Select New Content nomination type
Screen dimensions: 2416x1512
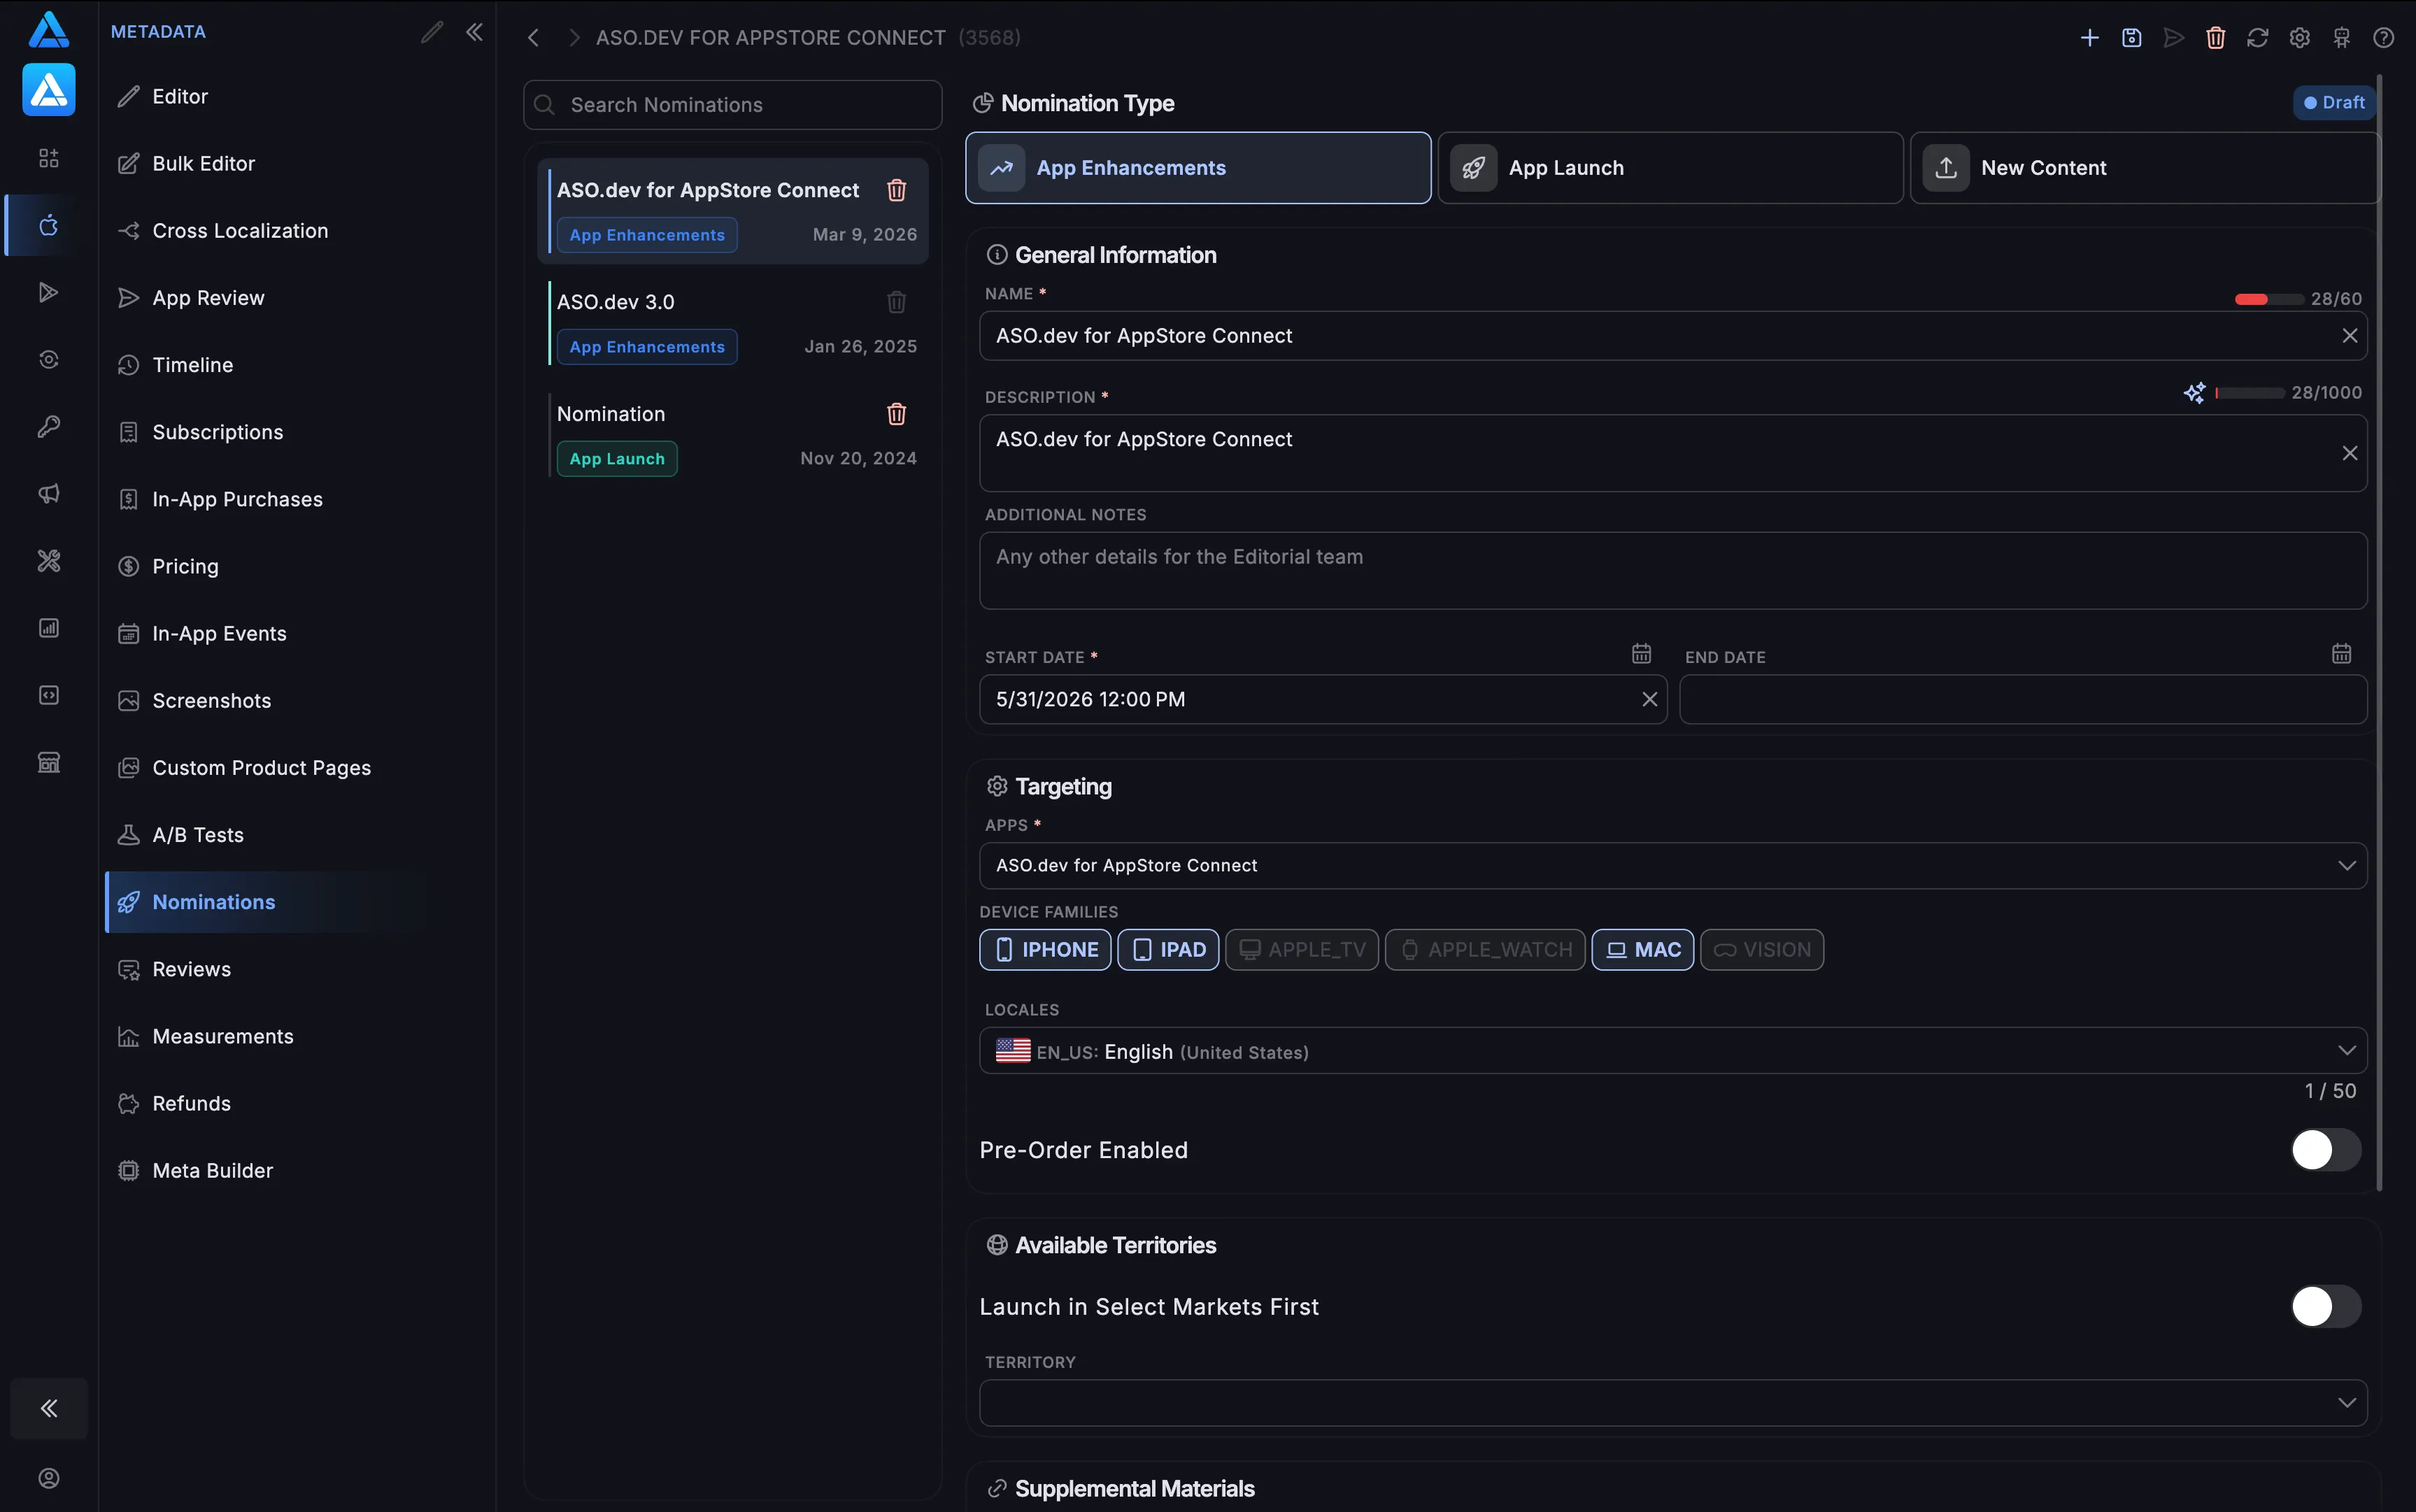[2144, 168]
